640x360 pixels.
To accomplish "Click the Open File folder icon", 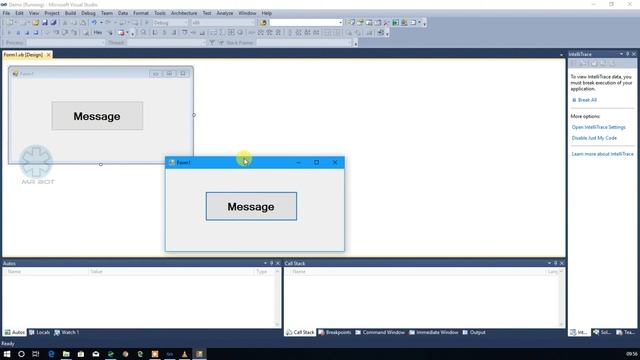I will tap(36, 22).
